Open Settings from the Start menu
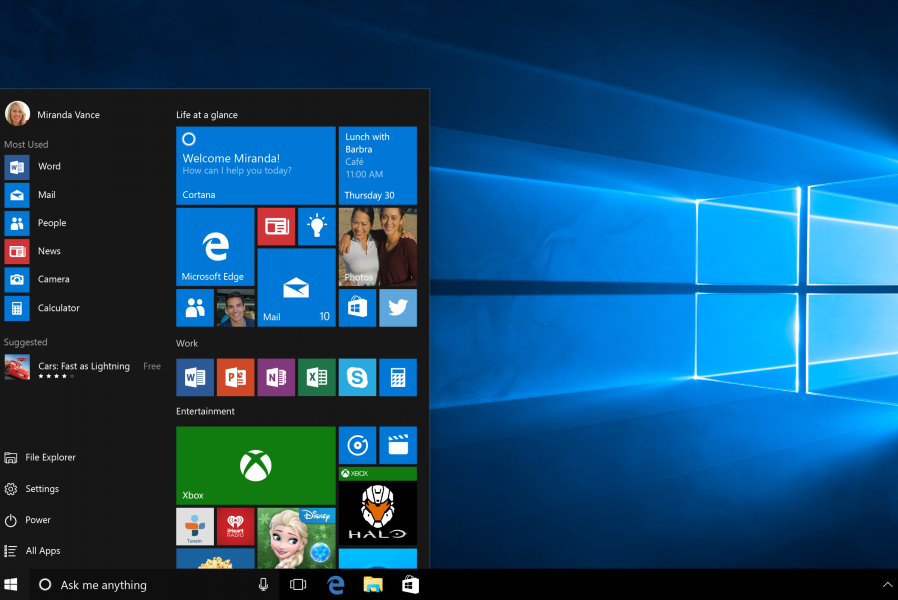898x600 pixels. (42, 489)
